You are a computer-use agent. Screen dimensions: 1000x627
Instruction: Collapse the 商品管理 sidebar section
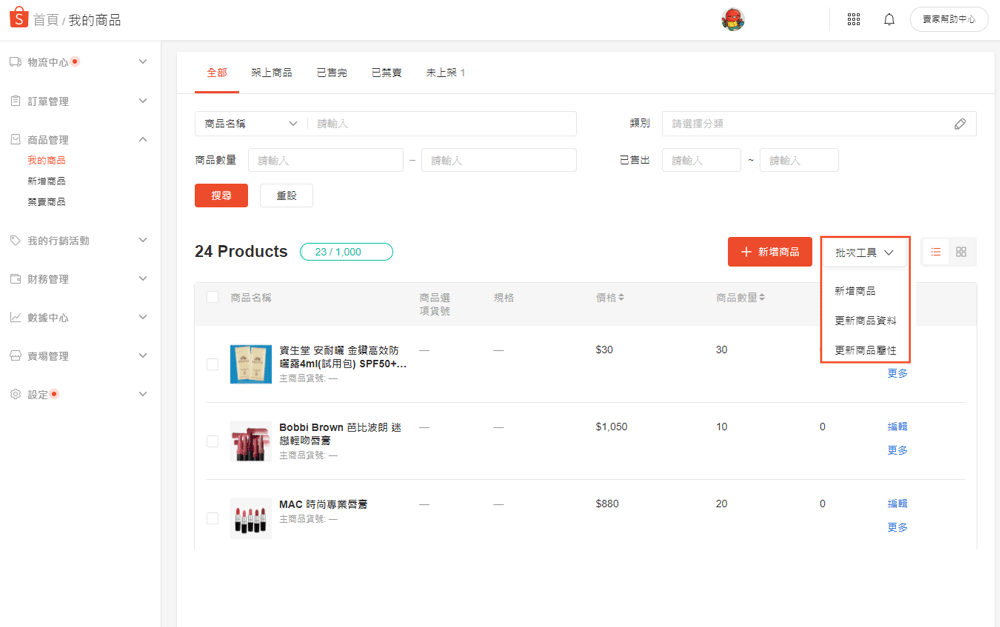(x=143, y=139)
